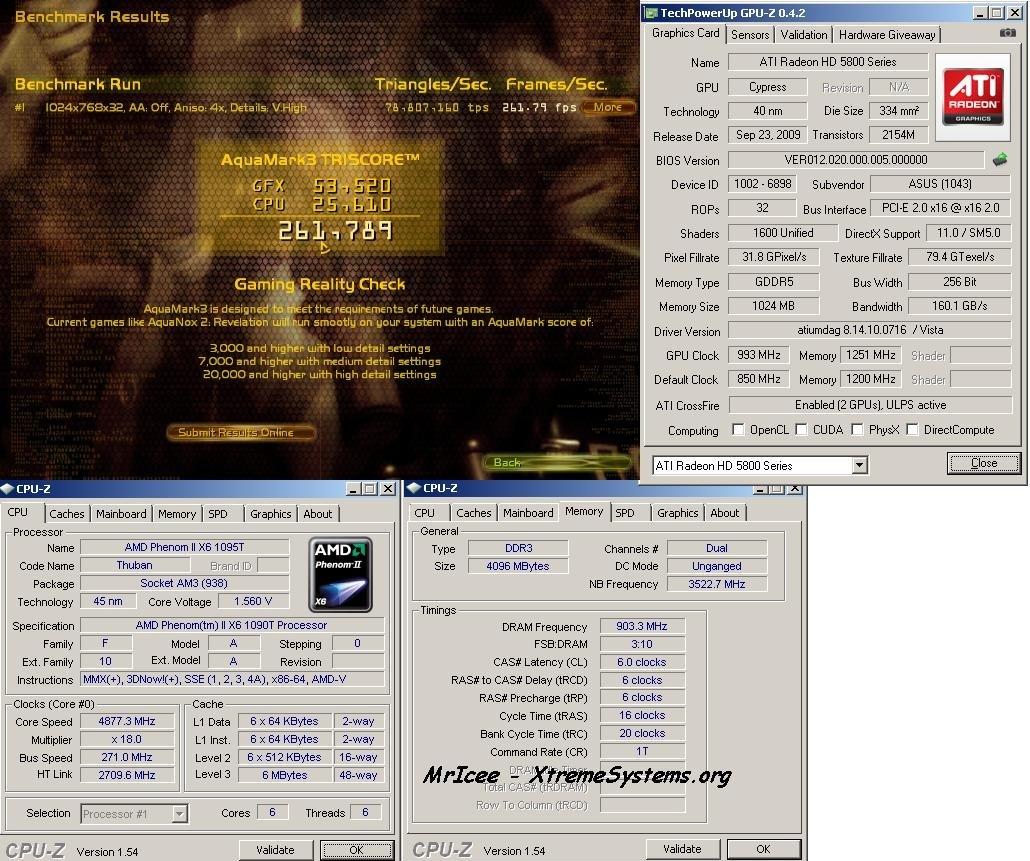Open the ATI Radeon HD 5800 Series dropdown
This screenshot has height=861, width=1030.
tap(859, 466)
